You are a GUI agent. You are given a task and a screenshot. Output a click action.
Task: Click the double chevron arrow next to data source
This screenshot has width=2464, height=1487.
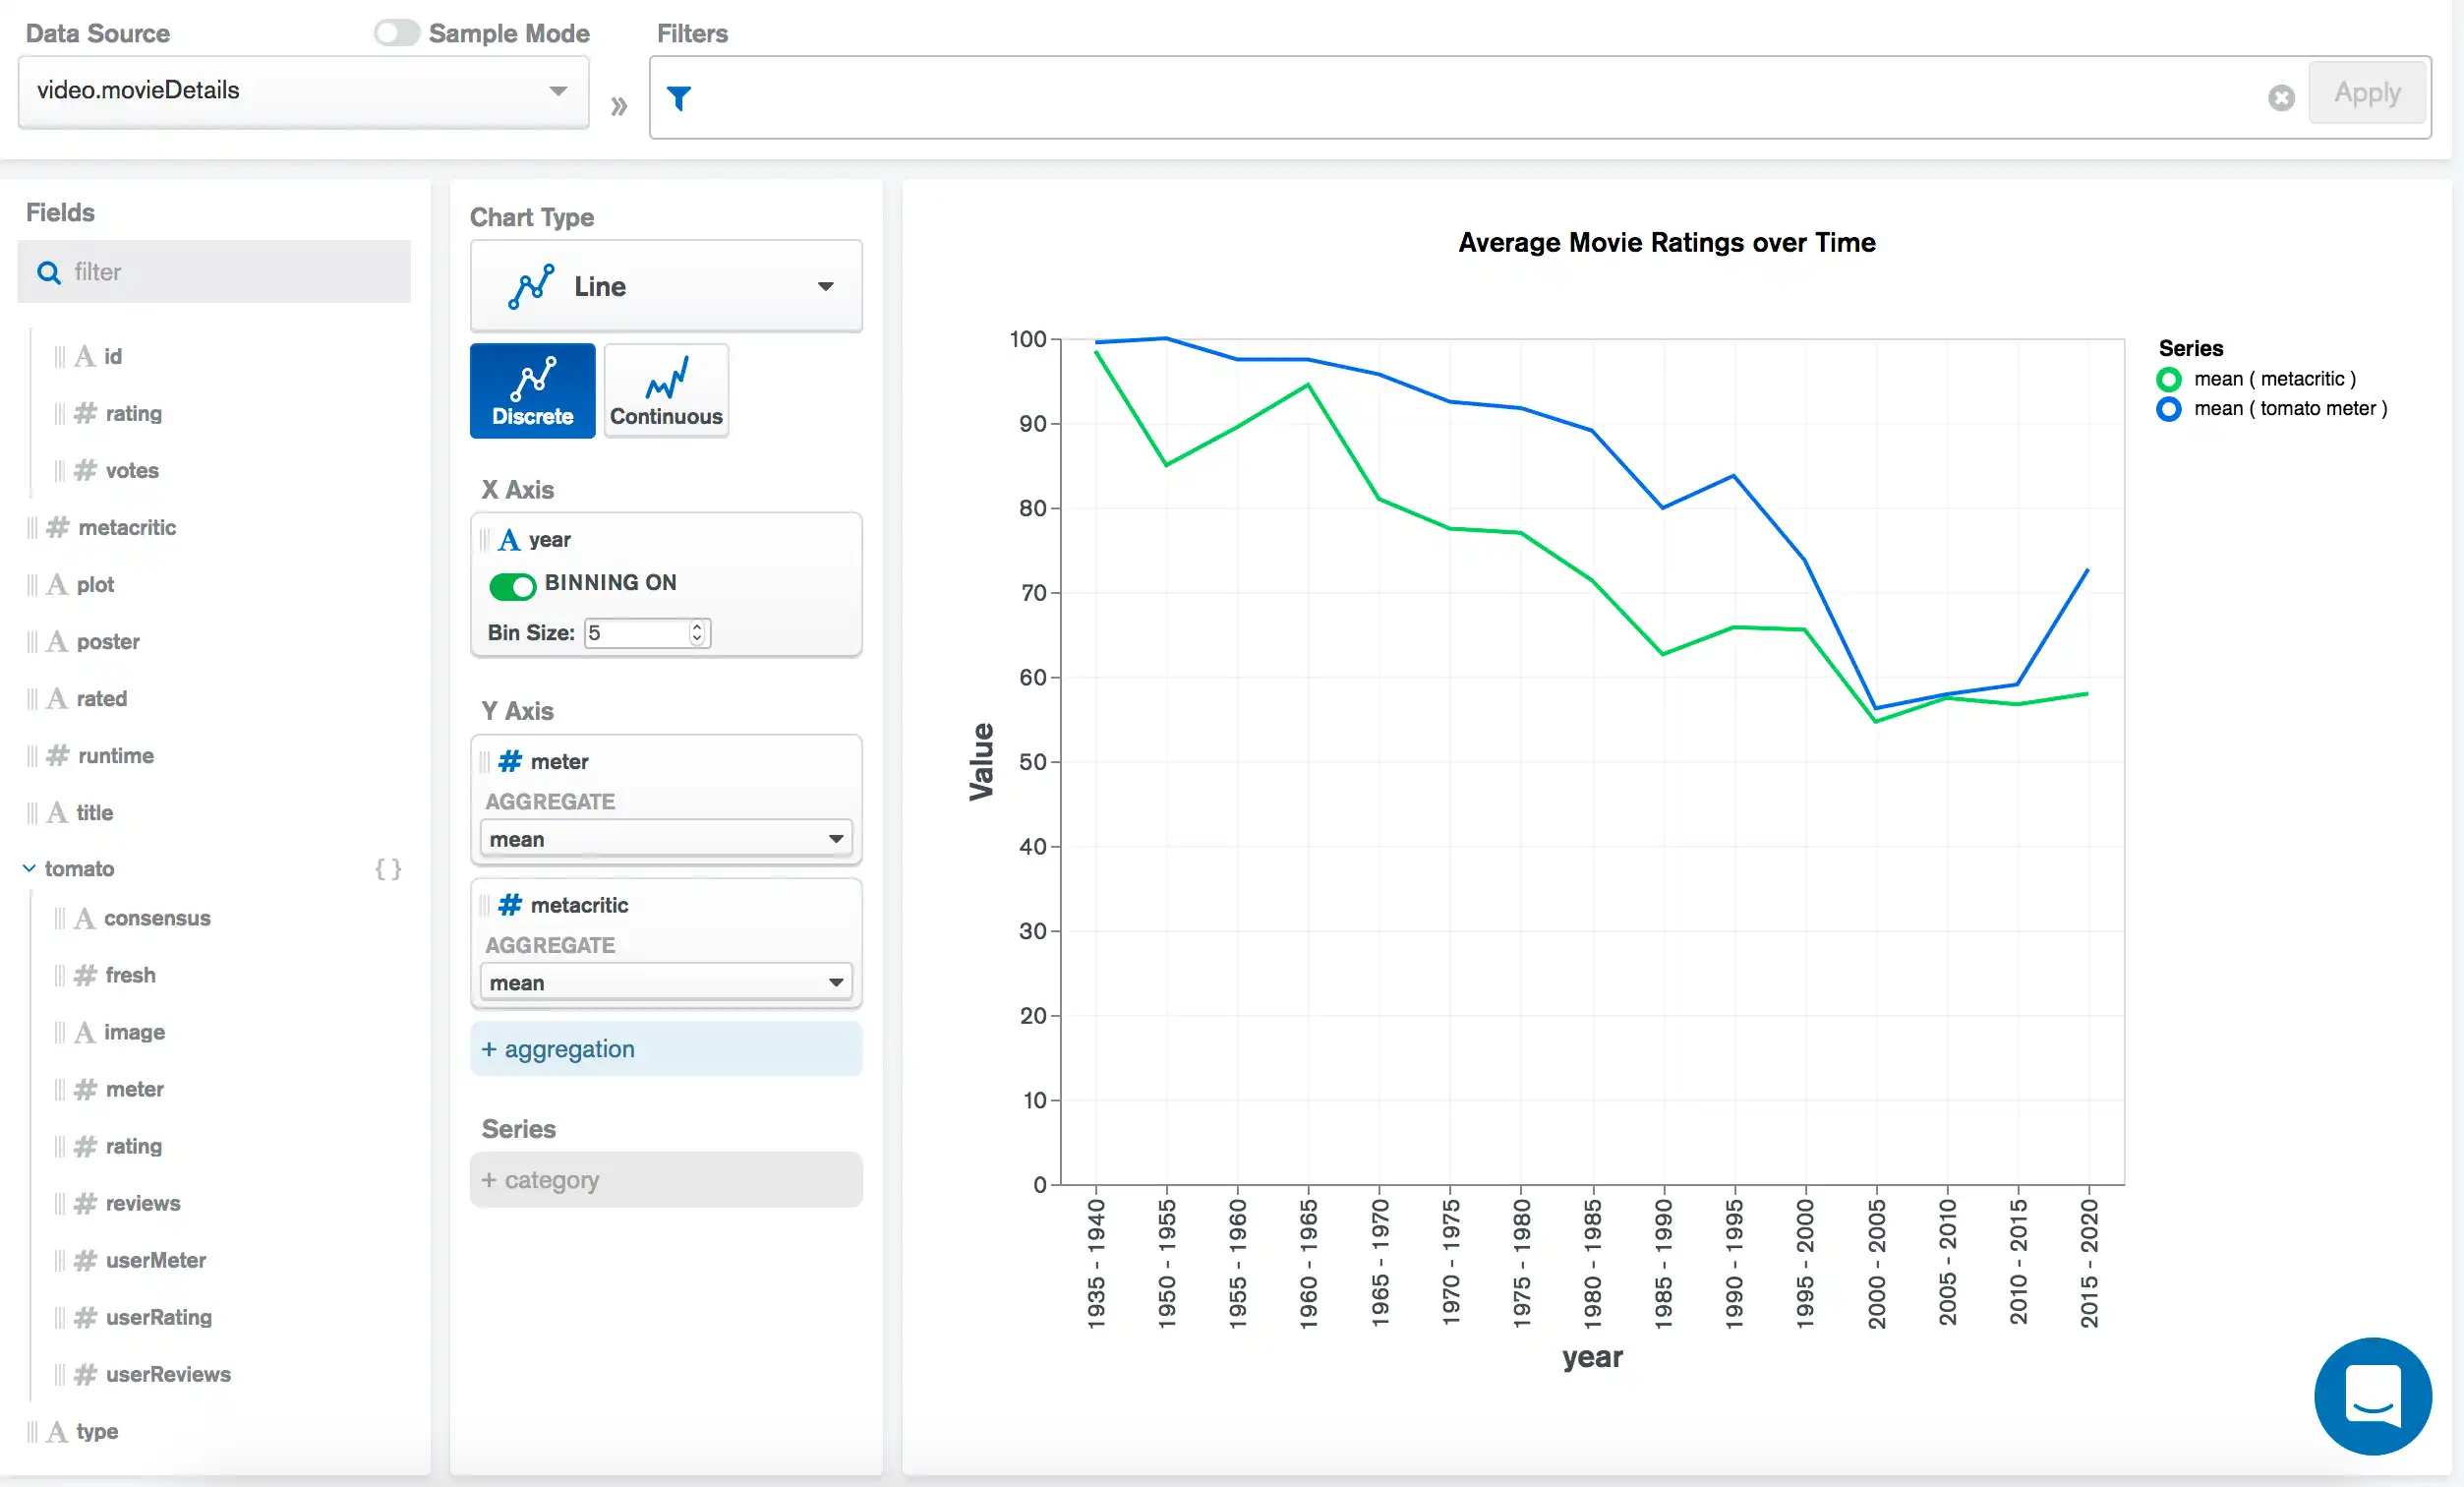point(619,106)
